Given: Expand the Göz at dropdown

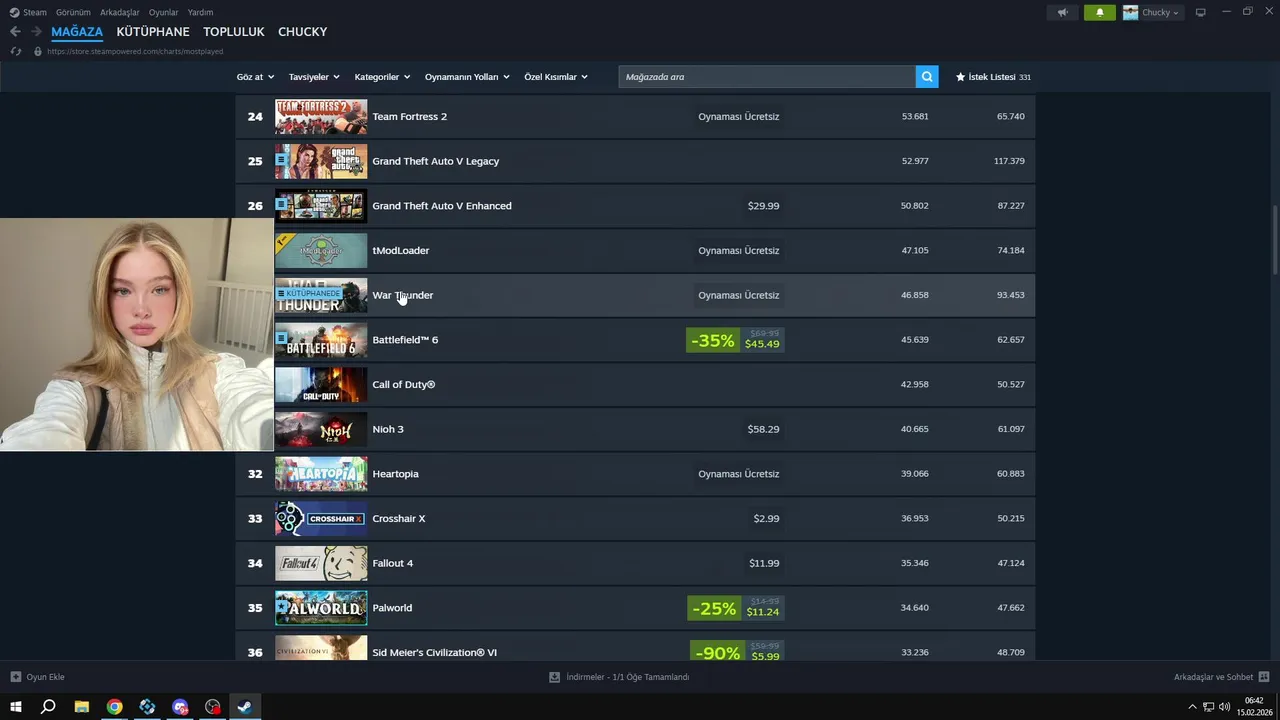Looking at the screenshot, I should pos(256,77).
